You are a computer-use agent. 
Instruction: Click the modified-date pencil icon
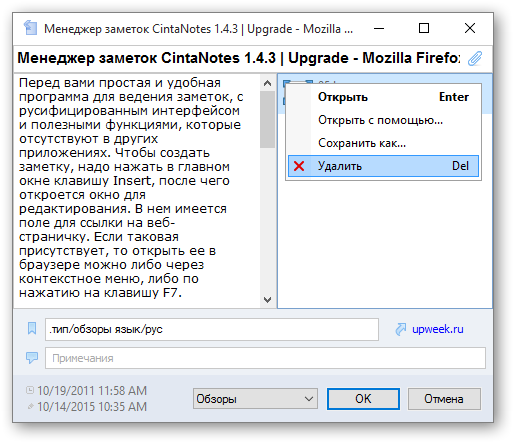point(30,406)
